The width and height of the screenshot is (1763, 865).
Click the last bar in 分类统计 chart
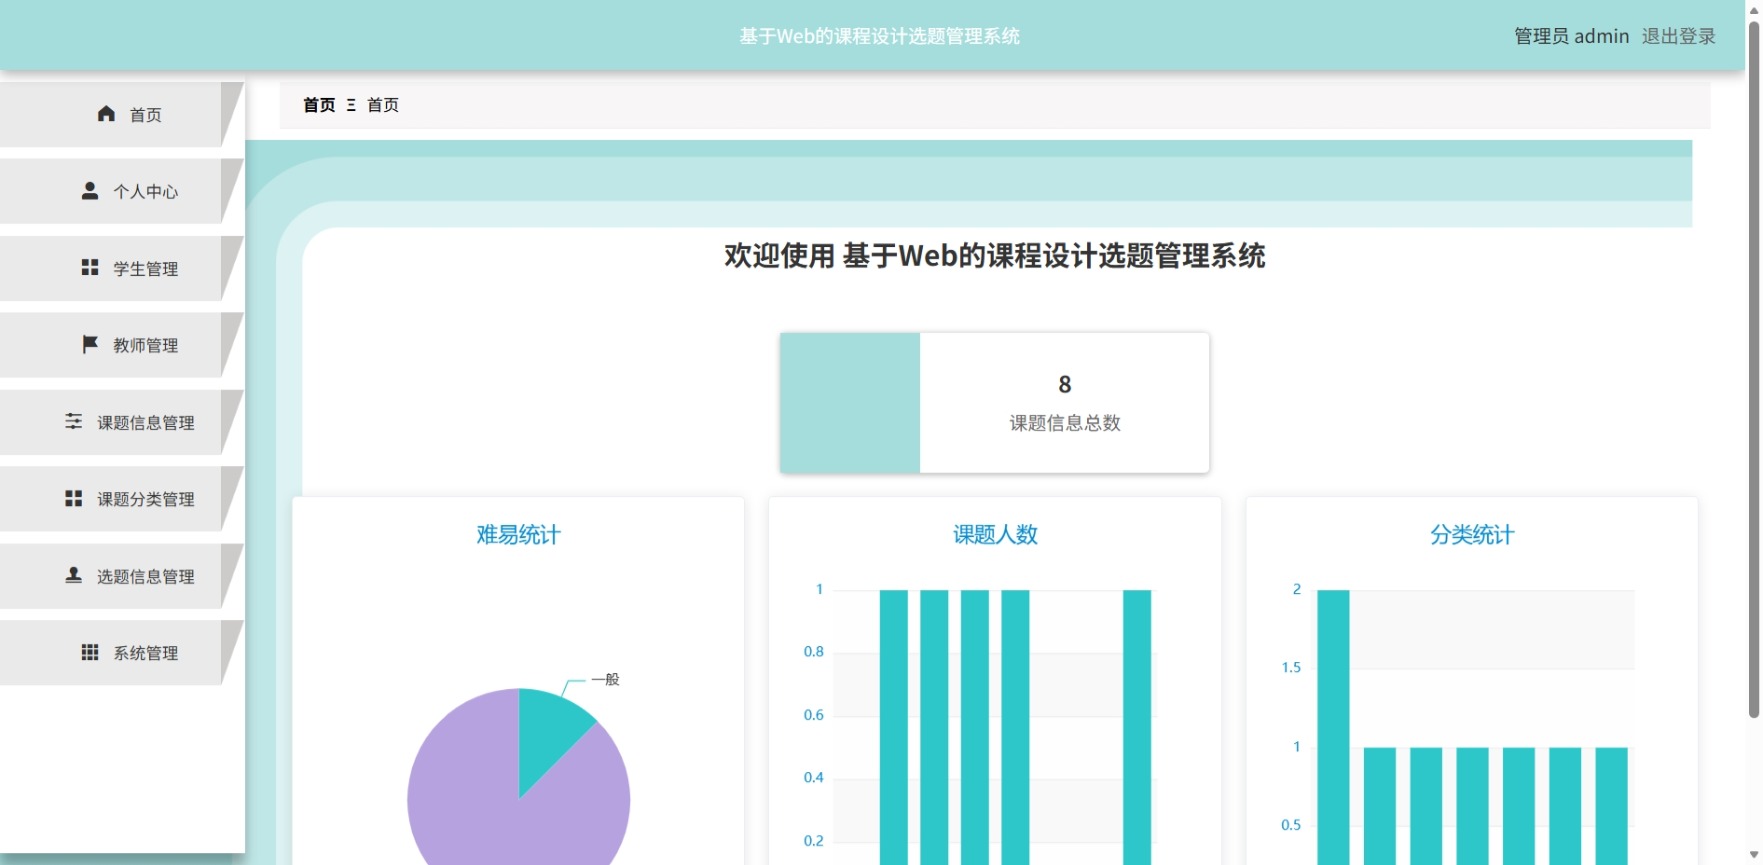click(x=1611, y=806)
